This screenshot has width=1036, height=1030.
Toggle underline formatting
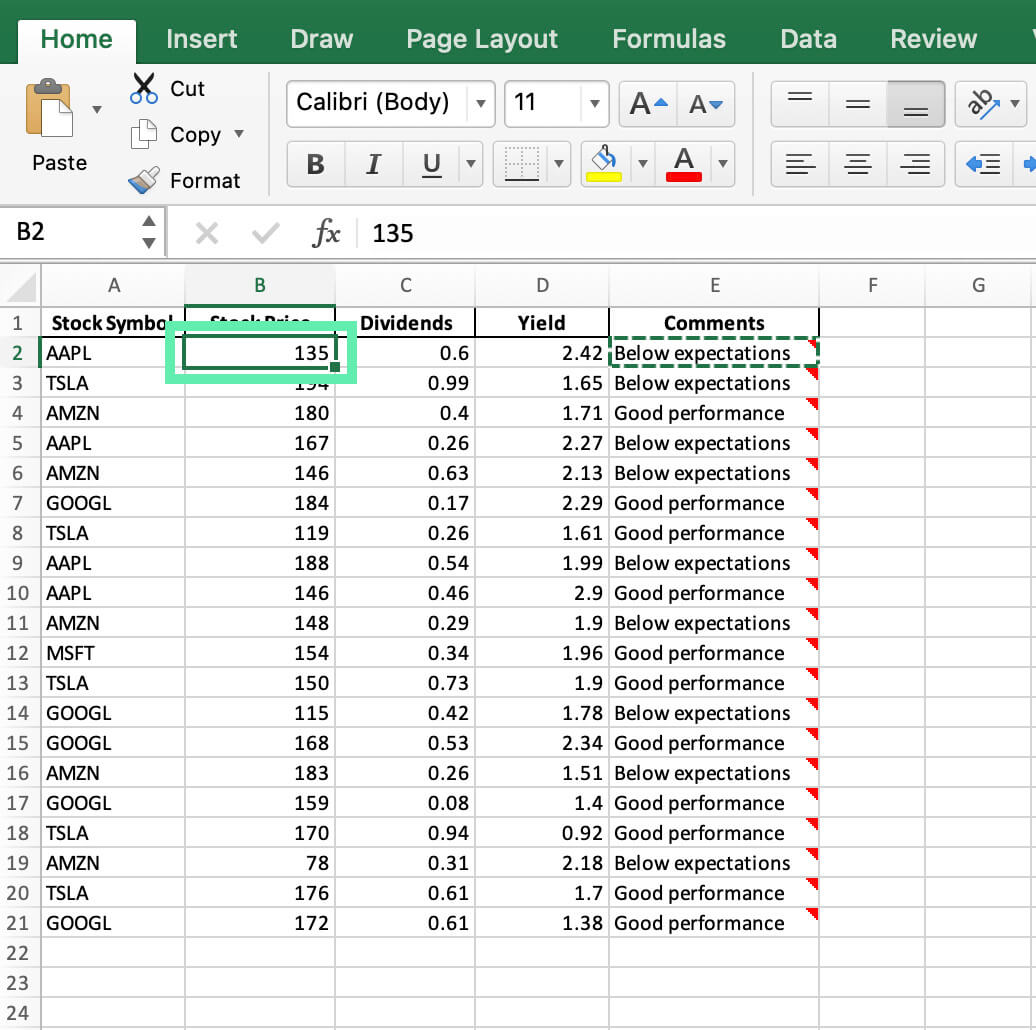(431, 164)
